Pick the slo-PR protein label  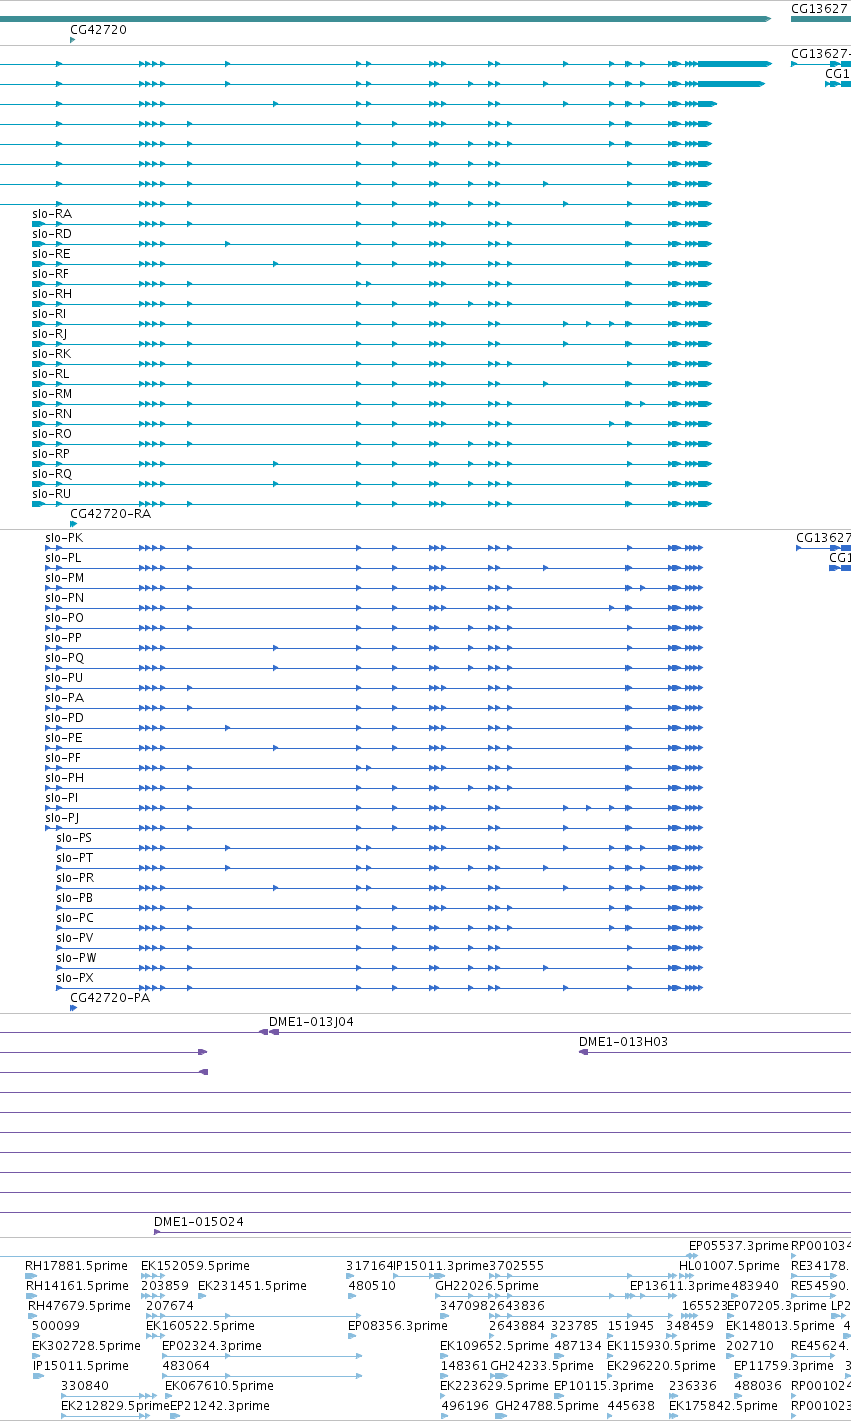75,878
